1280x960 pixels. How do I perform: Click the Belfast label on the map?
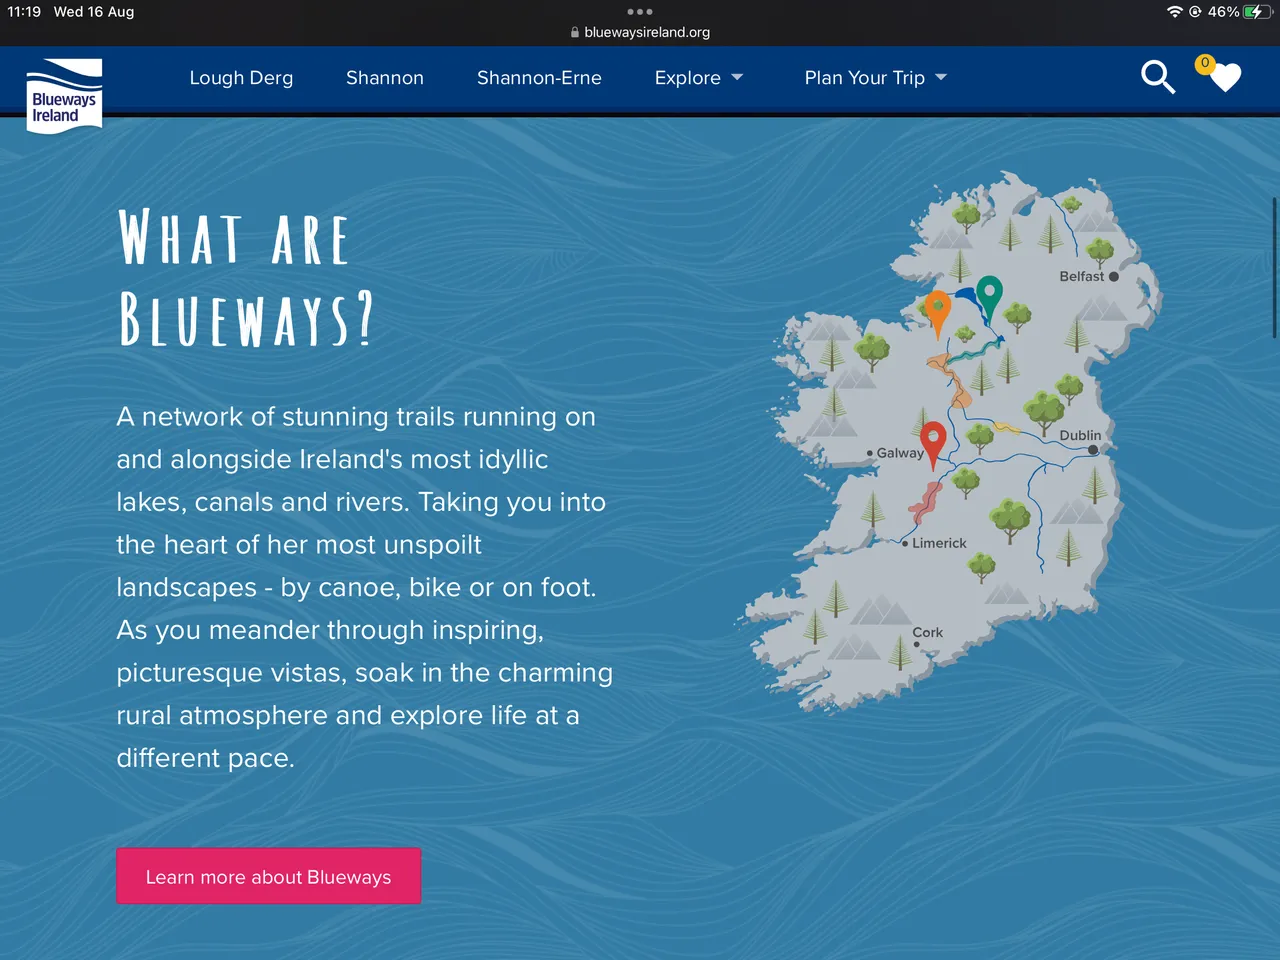1082,276
